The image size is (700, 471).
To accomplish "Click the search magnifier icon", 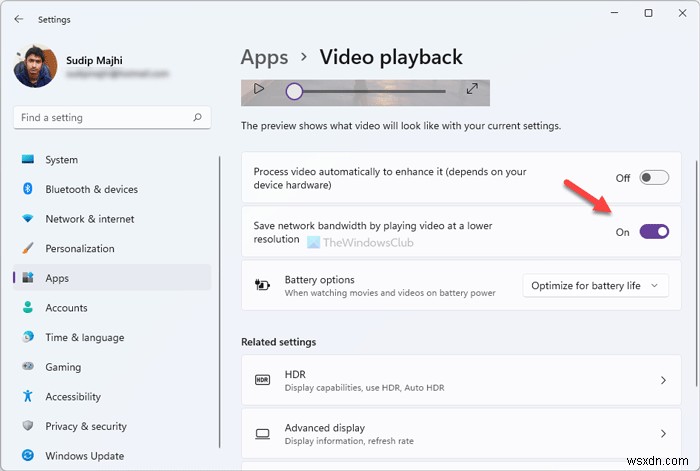I will click(197, 117).
